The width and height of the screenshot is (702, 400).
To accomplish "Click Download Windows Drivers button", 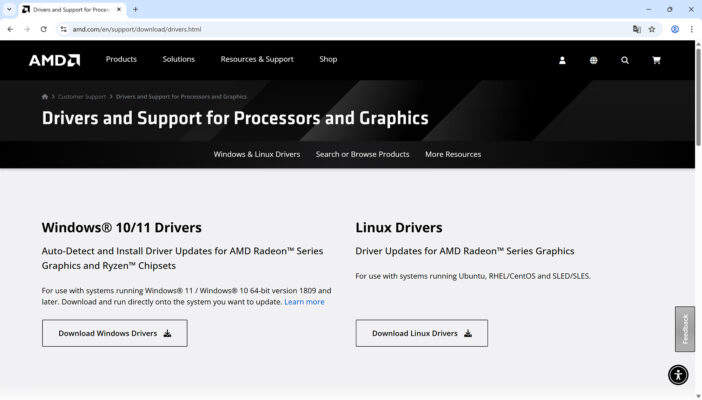I will point(114,333).
